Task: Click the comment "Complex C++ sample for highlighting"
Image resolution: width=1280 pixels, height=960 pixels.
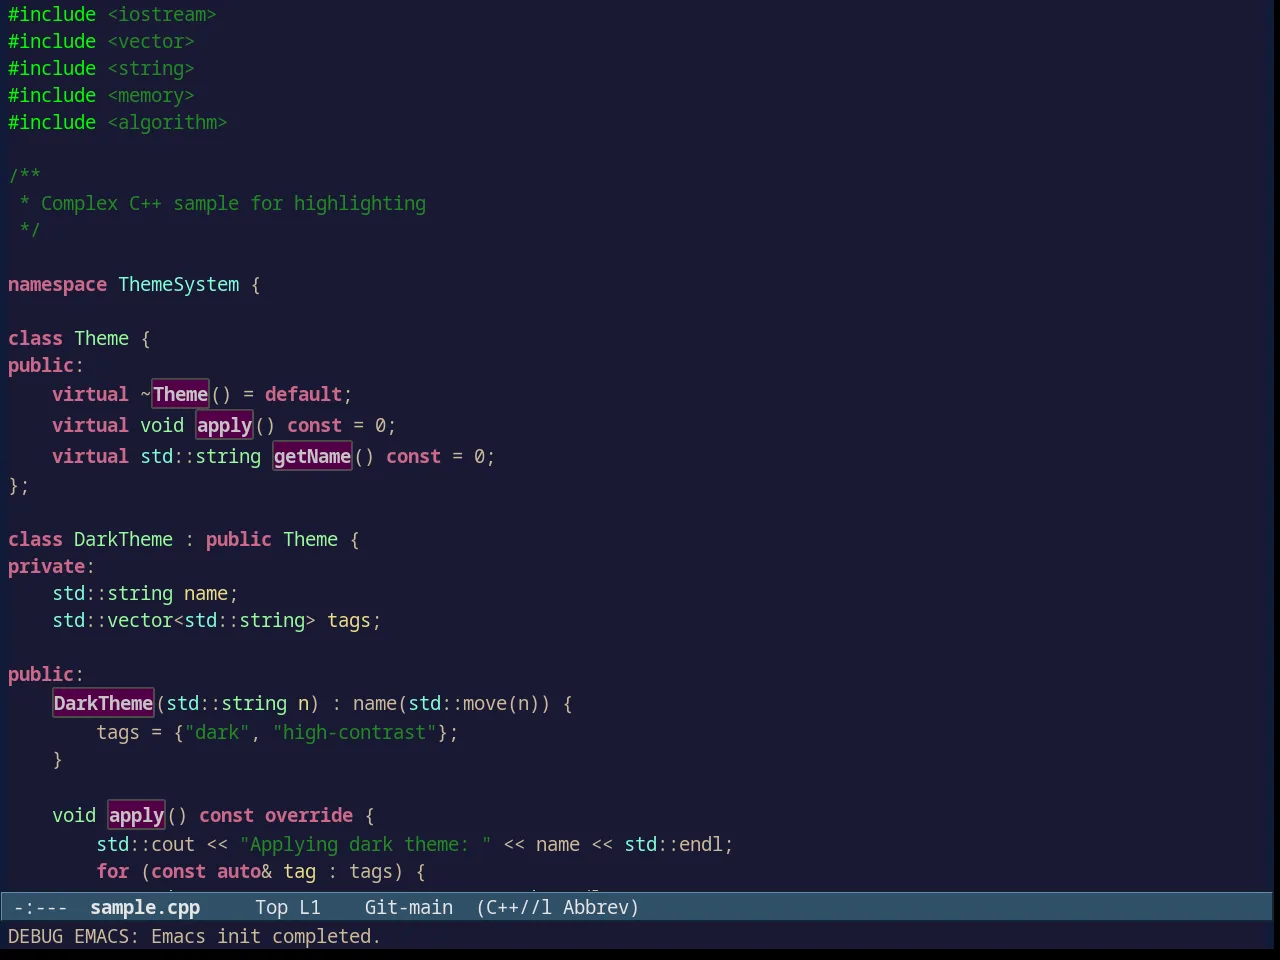Action: [x=233, y=204]
